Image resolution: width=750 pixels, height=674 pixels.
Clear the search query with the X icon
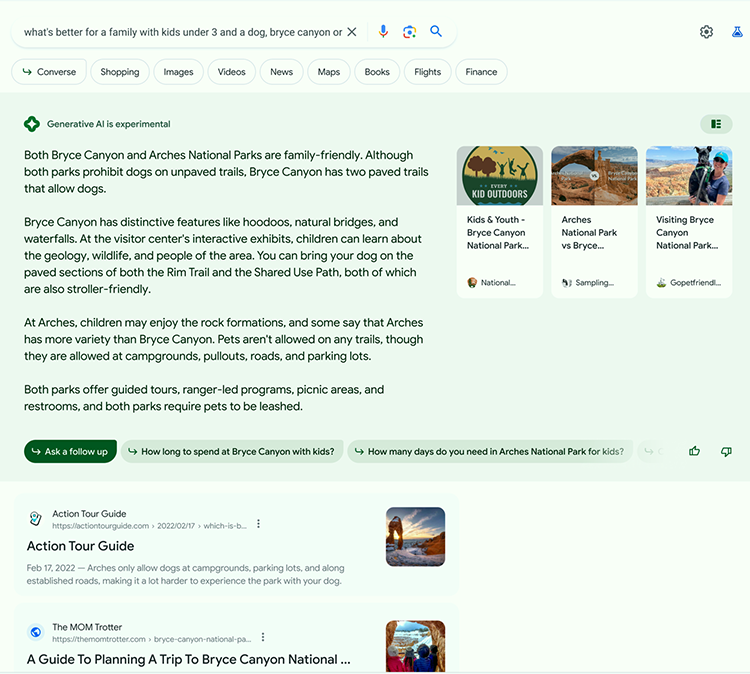tap(352, 32)
